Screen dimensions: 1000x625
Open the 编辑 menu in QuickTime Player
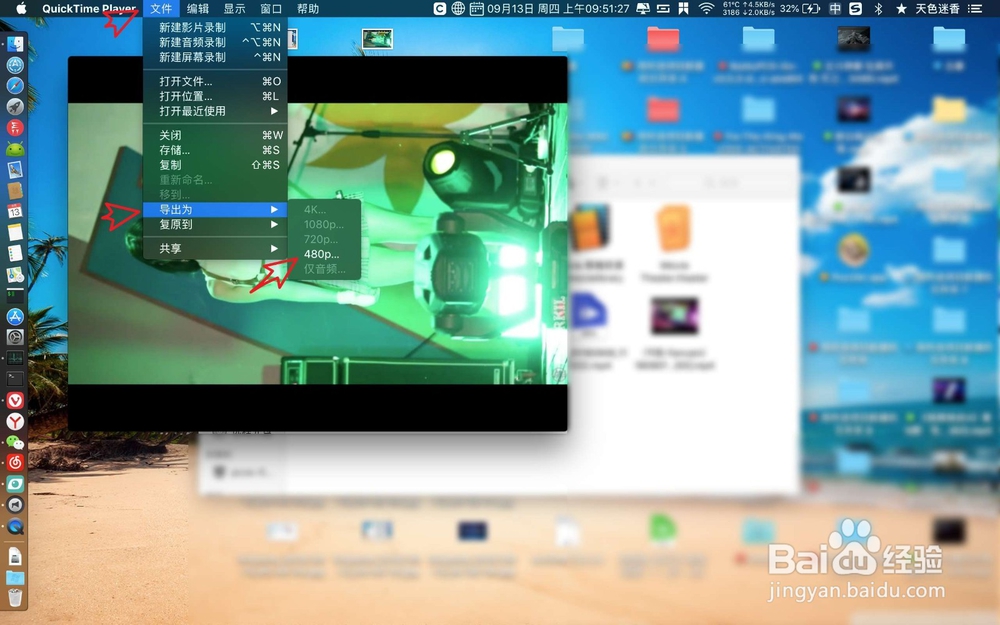[196, 9]
